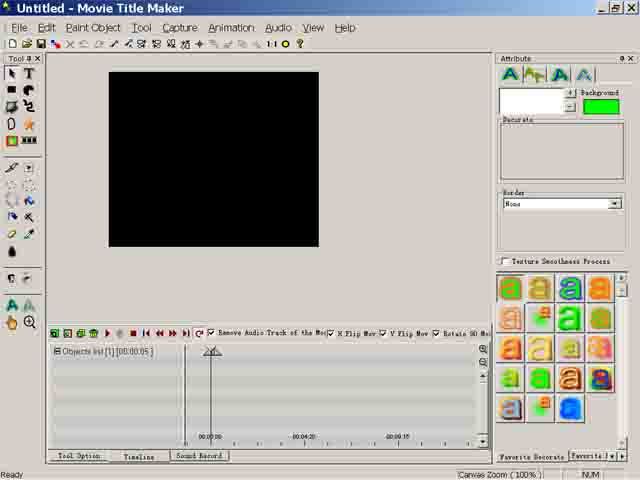Collapse the Objects list tree node

click(57, 351)
